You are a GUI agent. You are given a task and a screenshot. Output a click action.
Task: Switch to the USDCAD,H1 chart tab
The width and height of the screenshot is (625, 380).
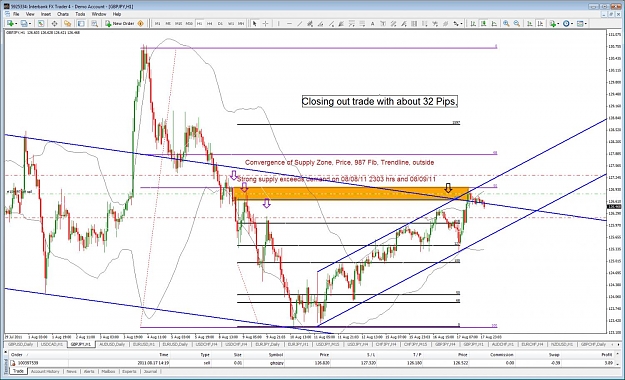(x=51, y=344)
